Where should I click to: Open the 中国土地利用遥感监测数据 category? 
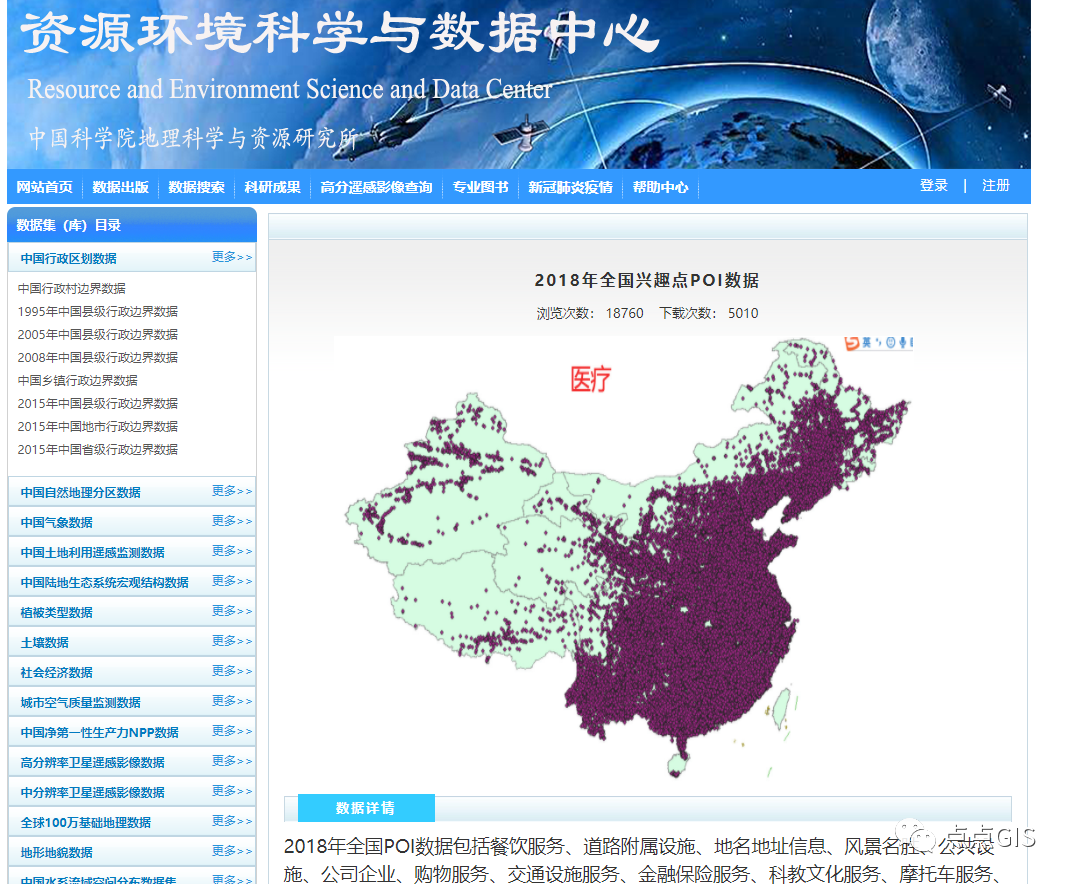(x=92, y=553)
